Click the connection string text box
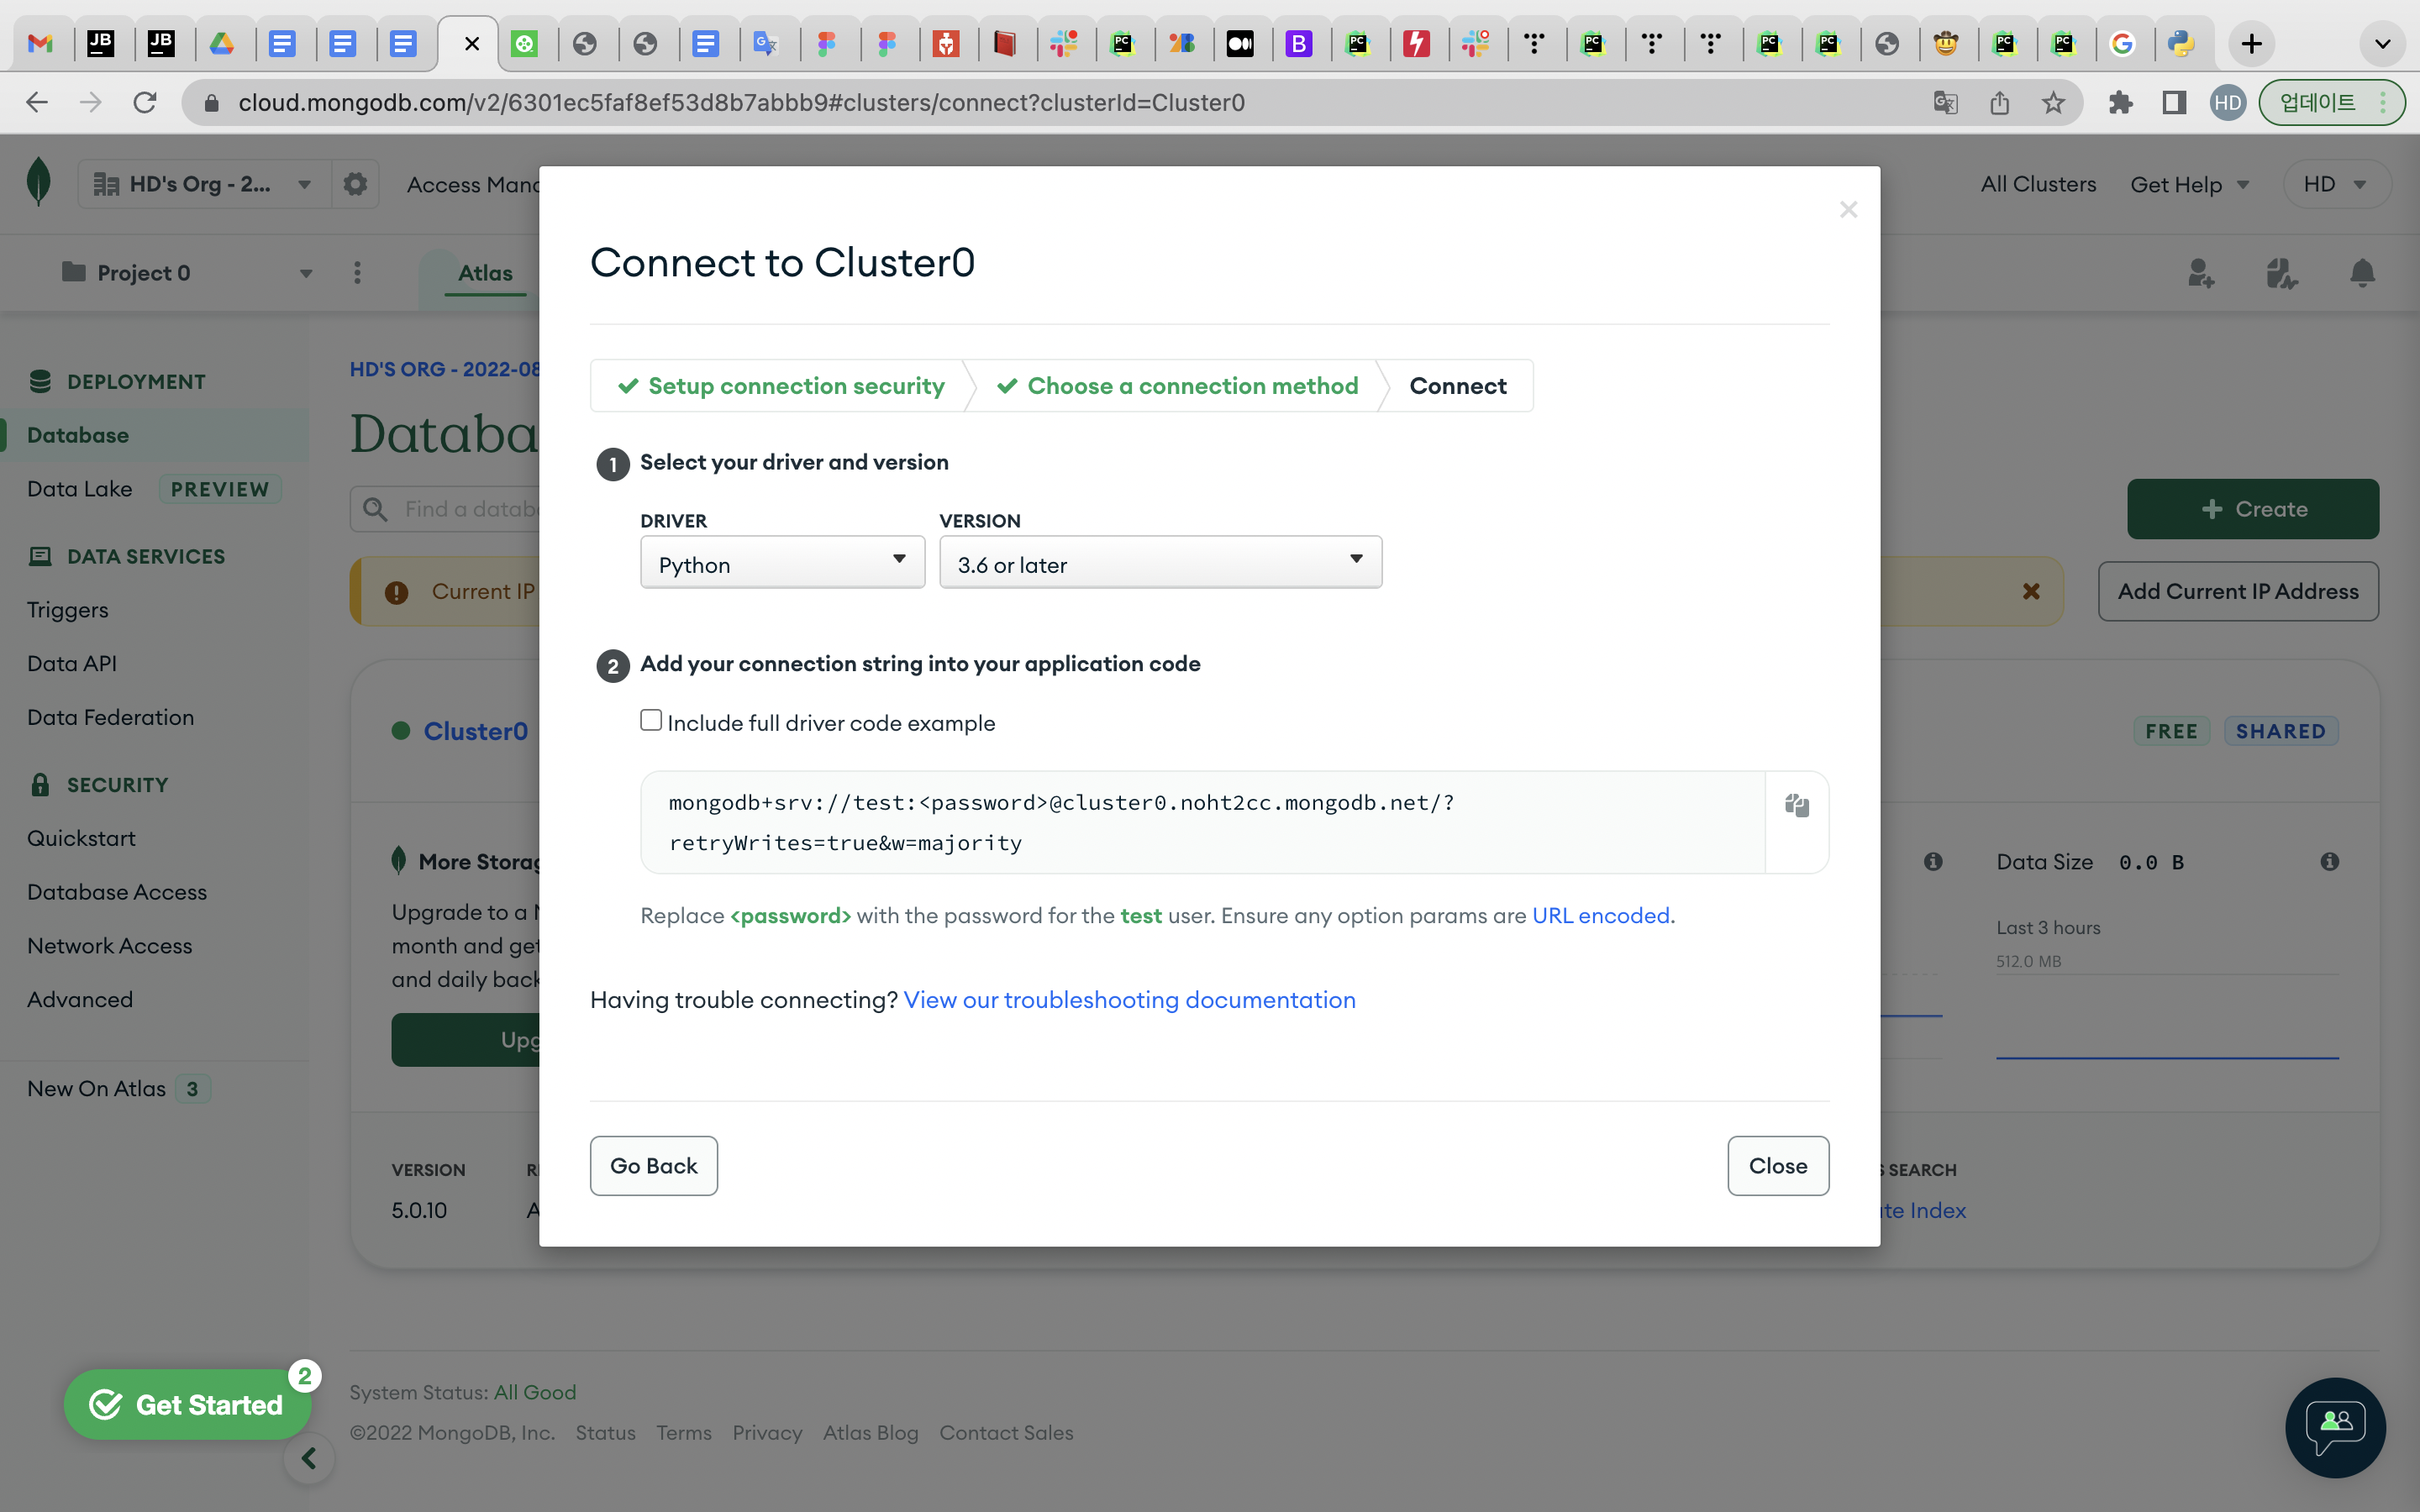The image size is (2420, 1512). tap(1203, 822)
